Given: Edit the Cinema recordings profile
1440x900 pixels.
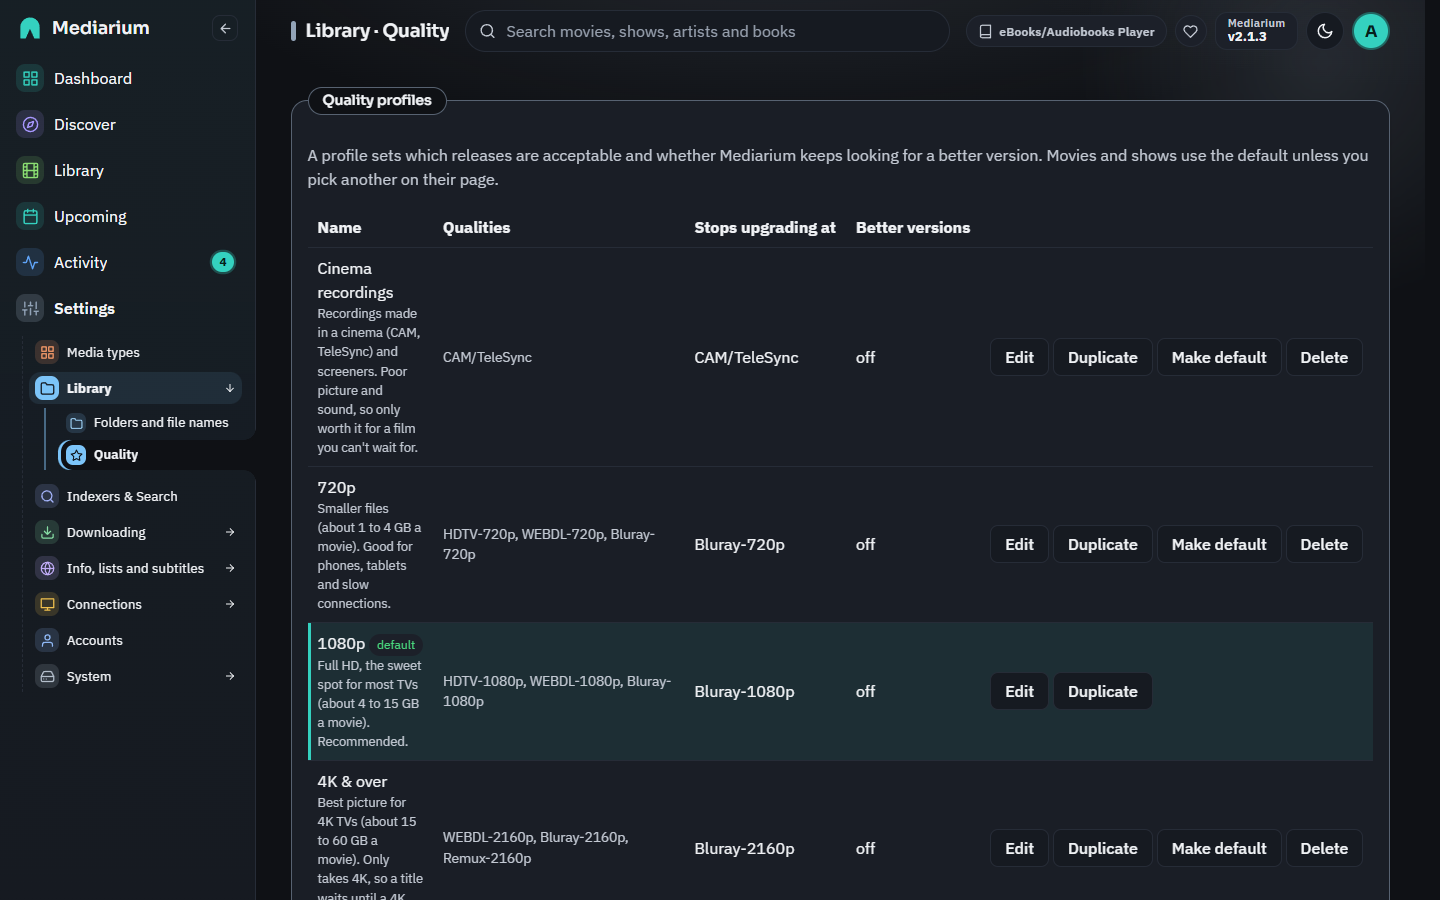Looking at the screenshot, I should coord(1019,357).
